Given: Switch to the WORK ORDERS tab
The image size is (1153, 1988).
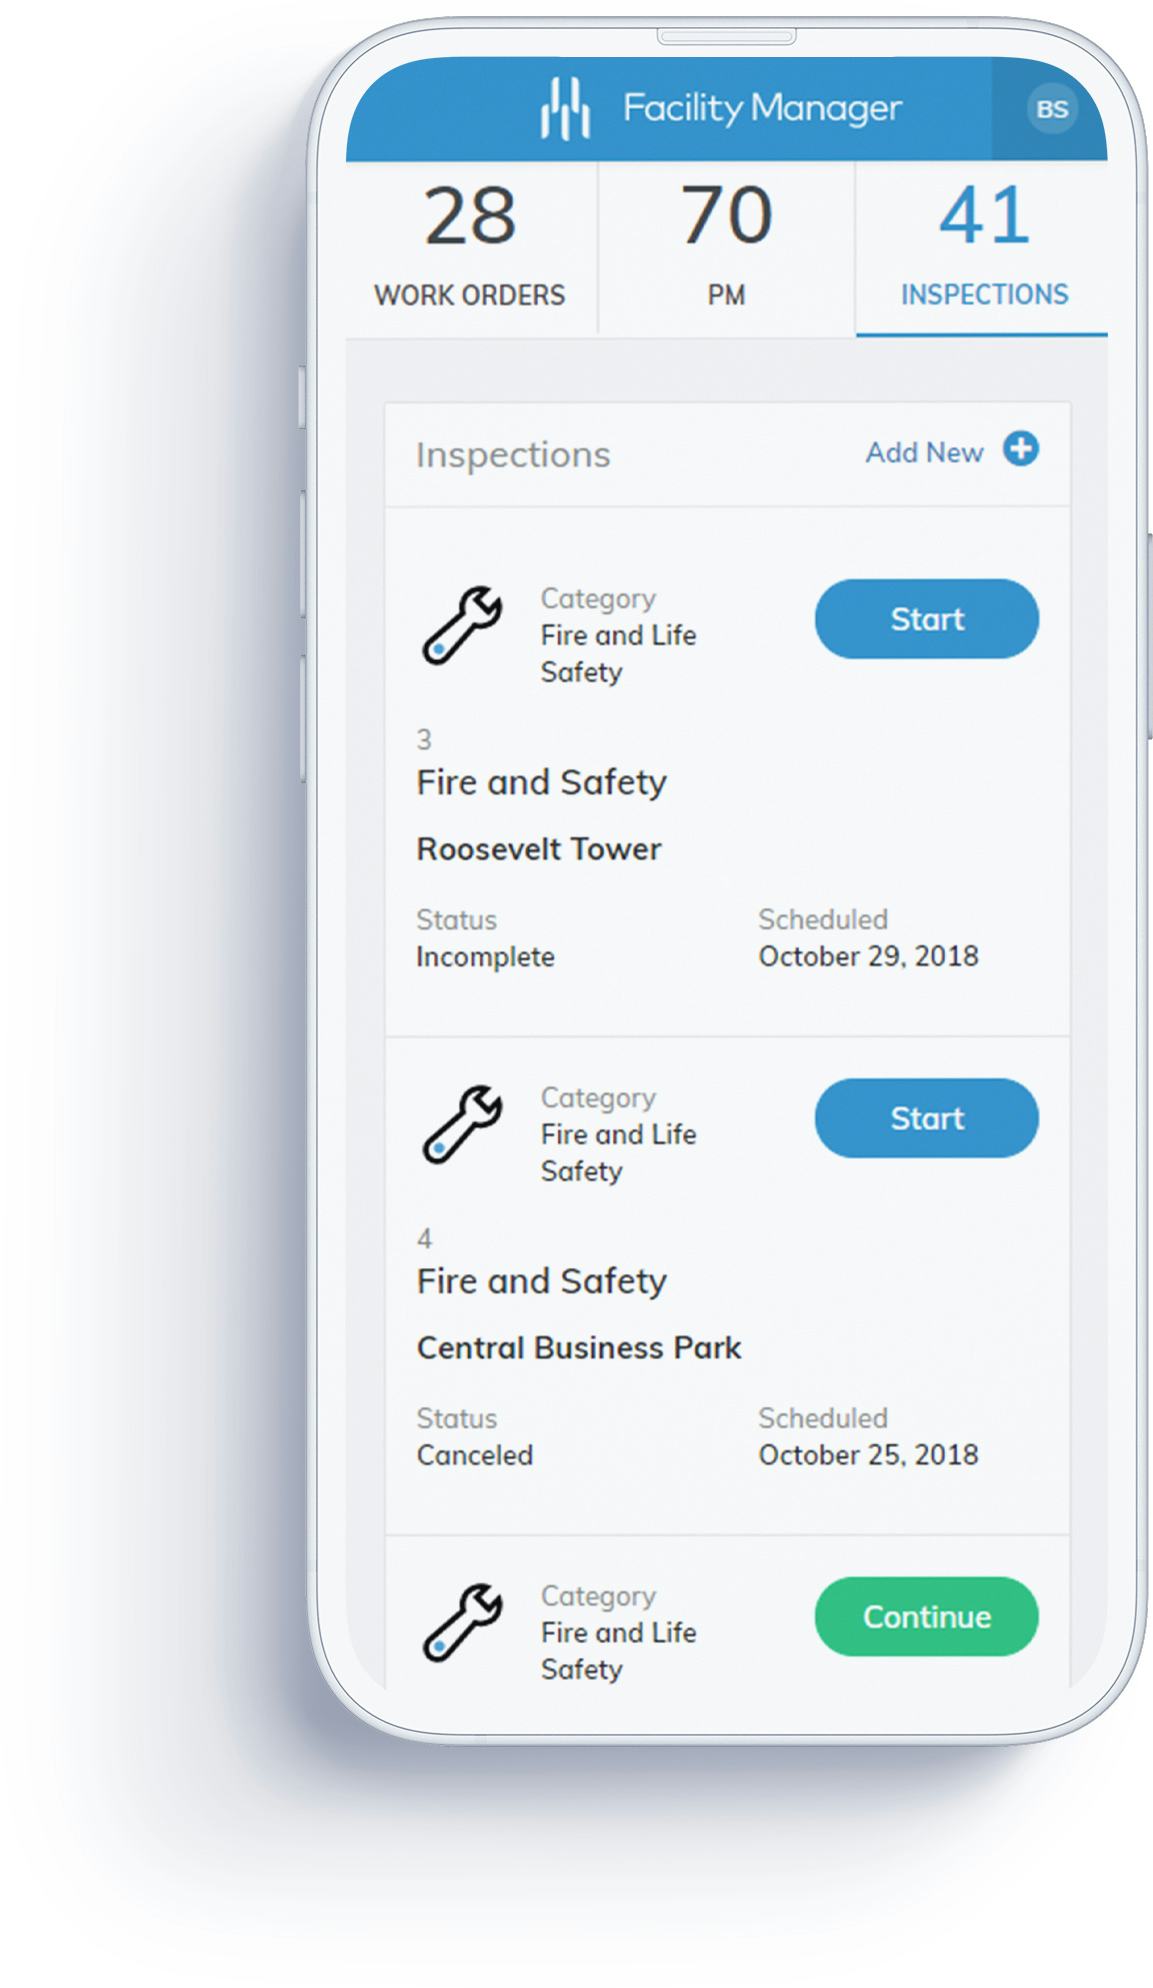Looking at the screenshot, I should coord(470,245).
